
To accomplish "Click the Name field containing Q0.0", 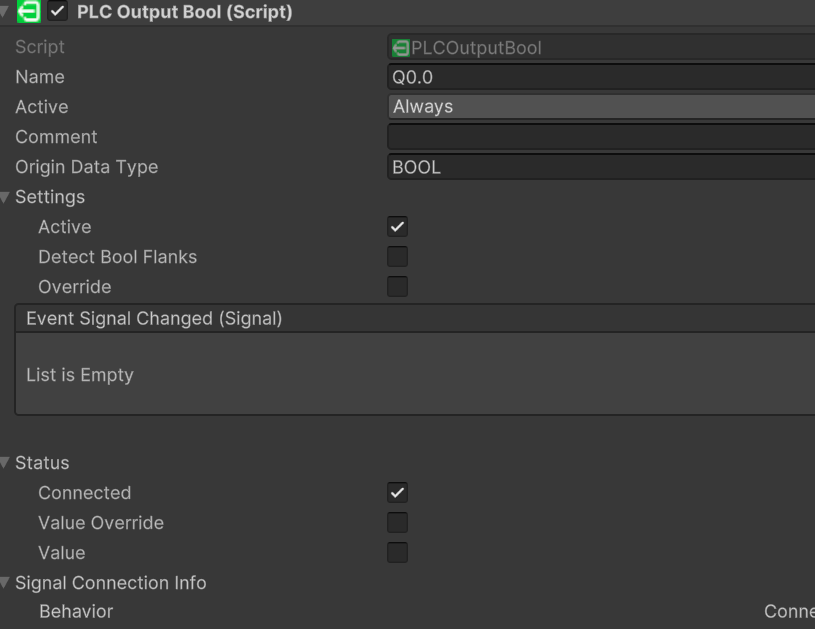I will pyautogui.click(x=601, y=77).
